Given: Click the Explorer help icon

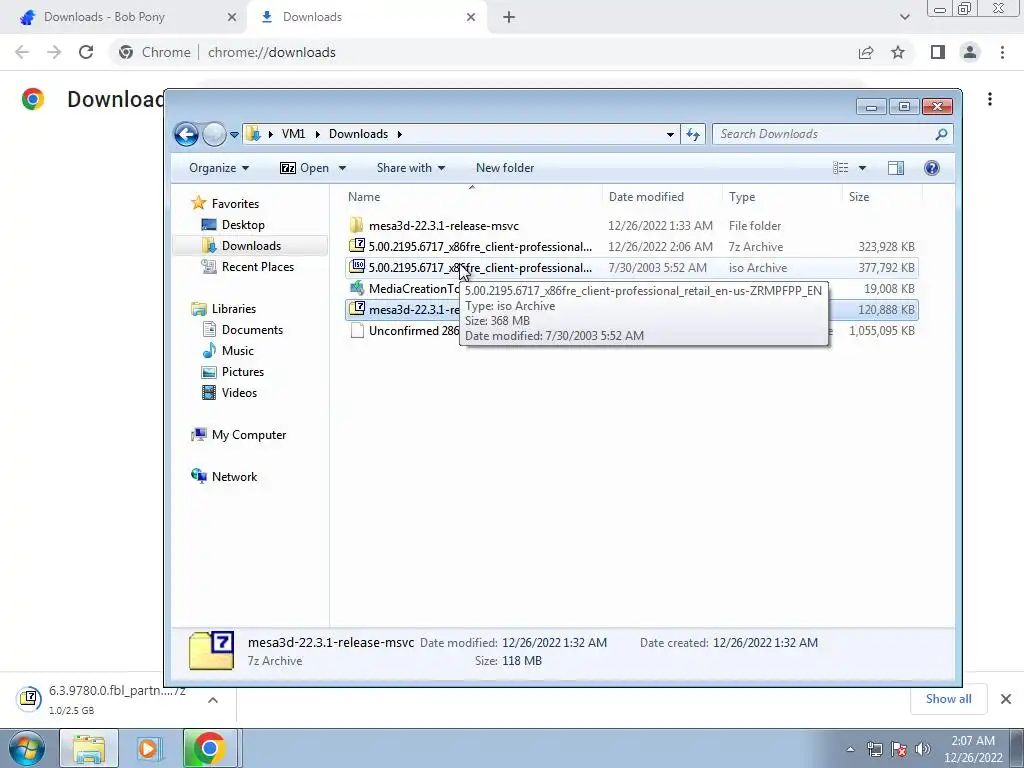Looking at the screenshot, I should (x=932, y=168).
